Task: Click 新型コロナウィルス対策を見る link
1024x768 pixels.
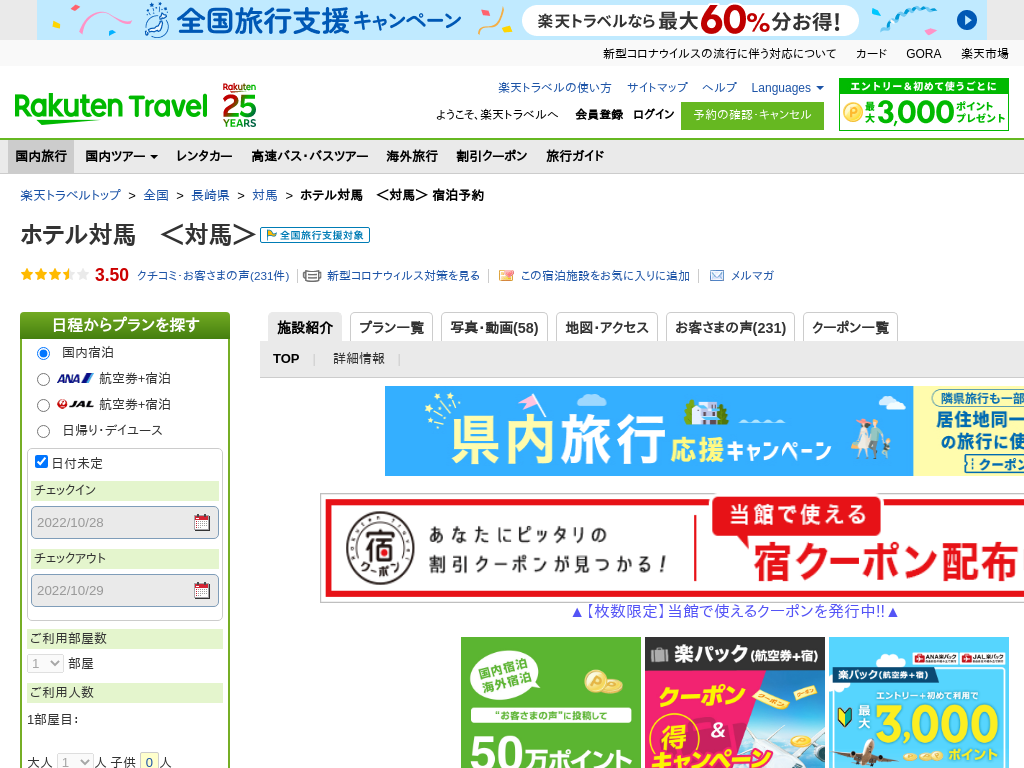Action: coord(403,276)
